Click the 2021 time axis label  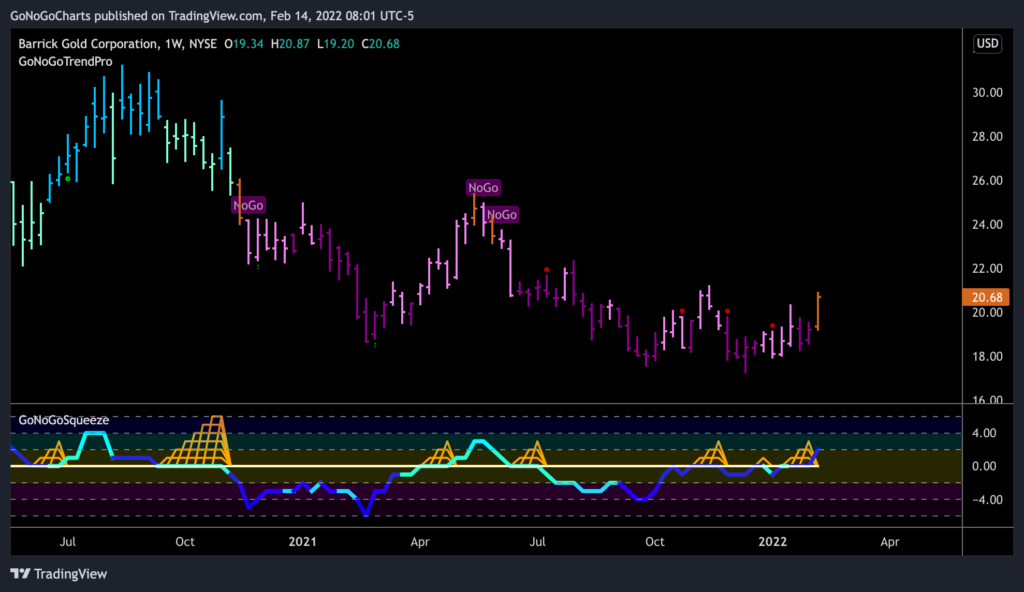(x=302, y=542)
